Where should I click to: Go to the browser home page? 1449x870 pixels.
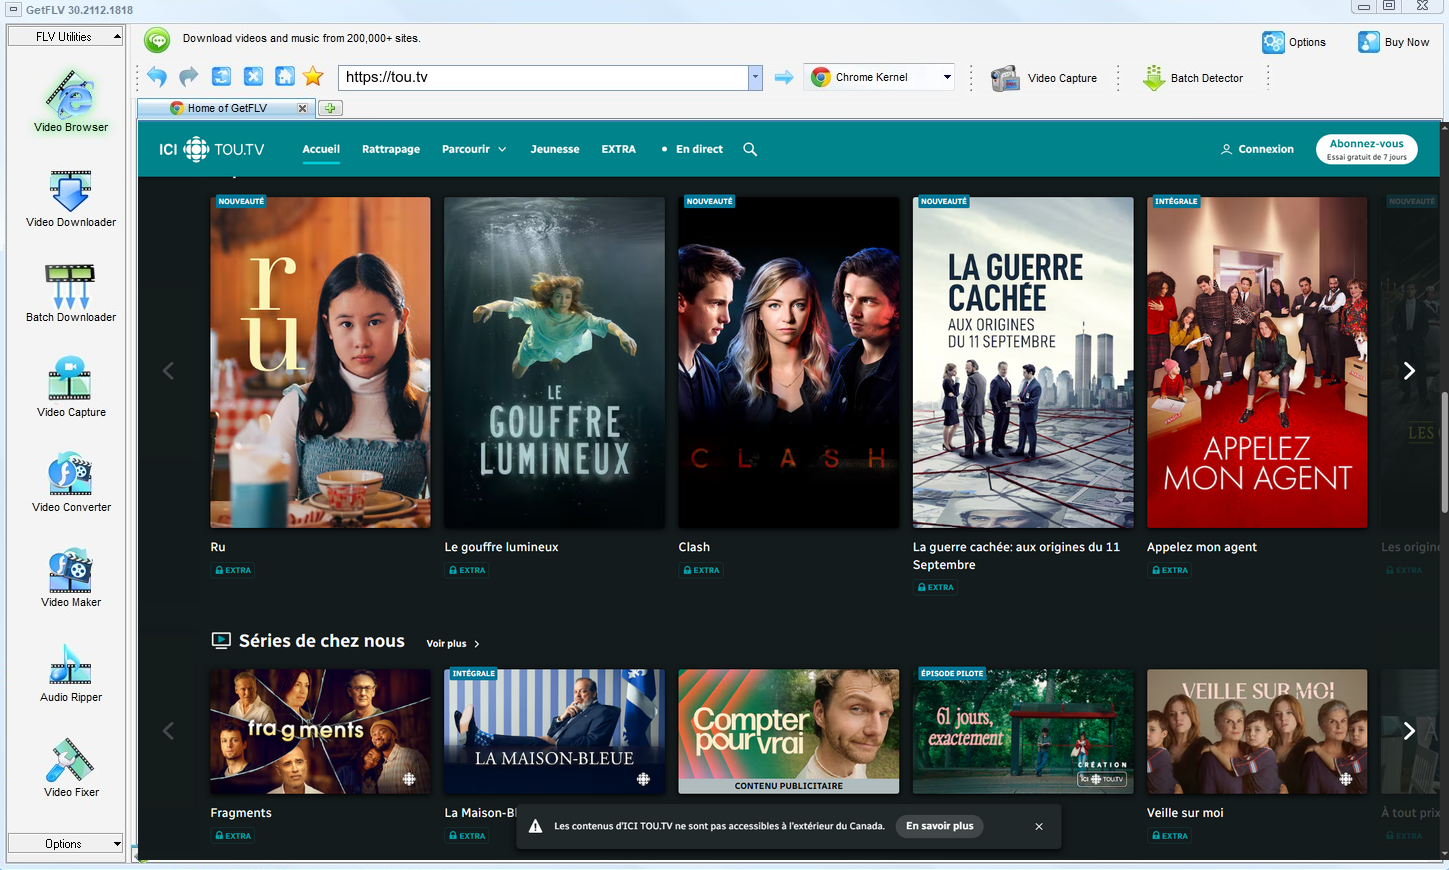(285, 76)
